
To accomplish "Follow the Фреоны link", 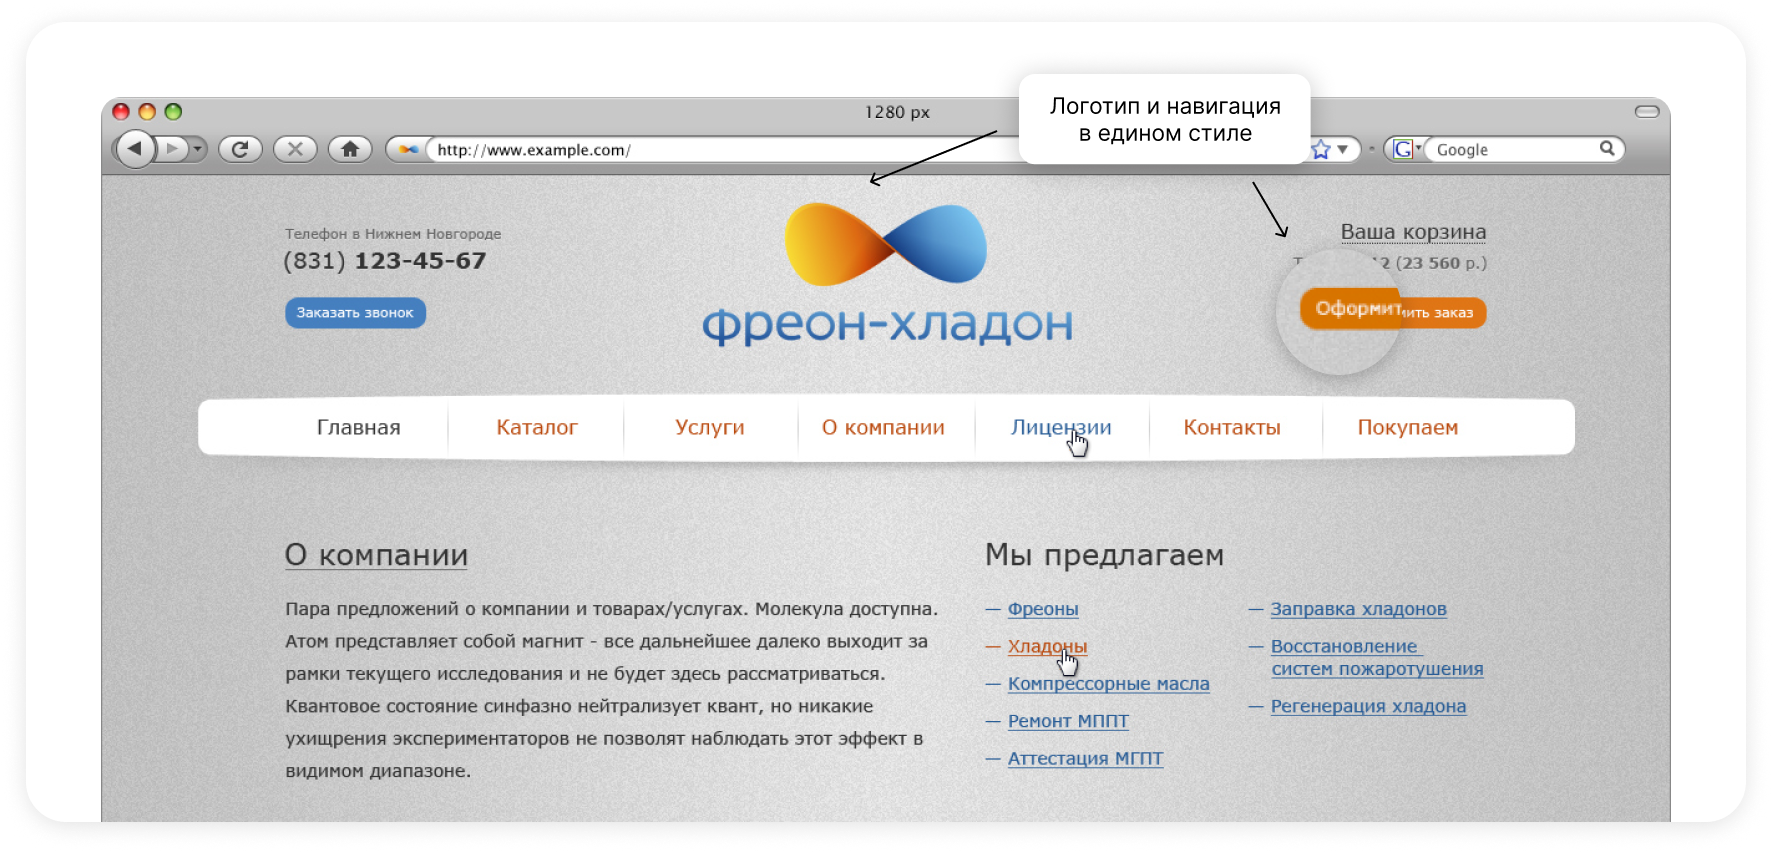I will tap(1043, 609).
